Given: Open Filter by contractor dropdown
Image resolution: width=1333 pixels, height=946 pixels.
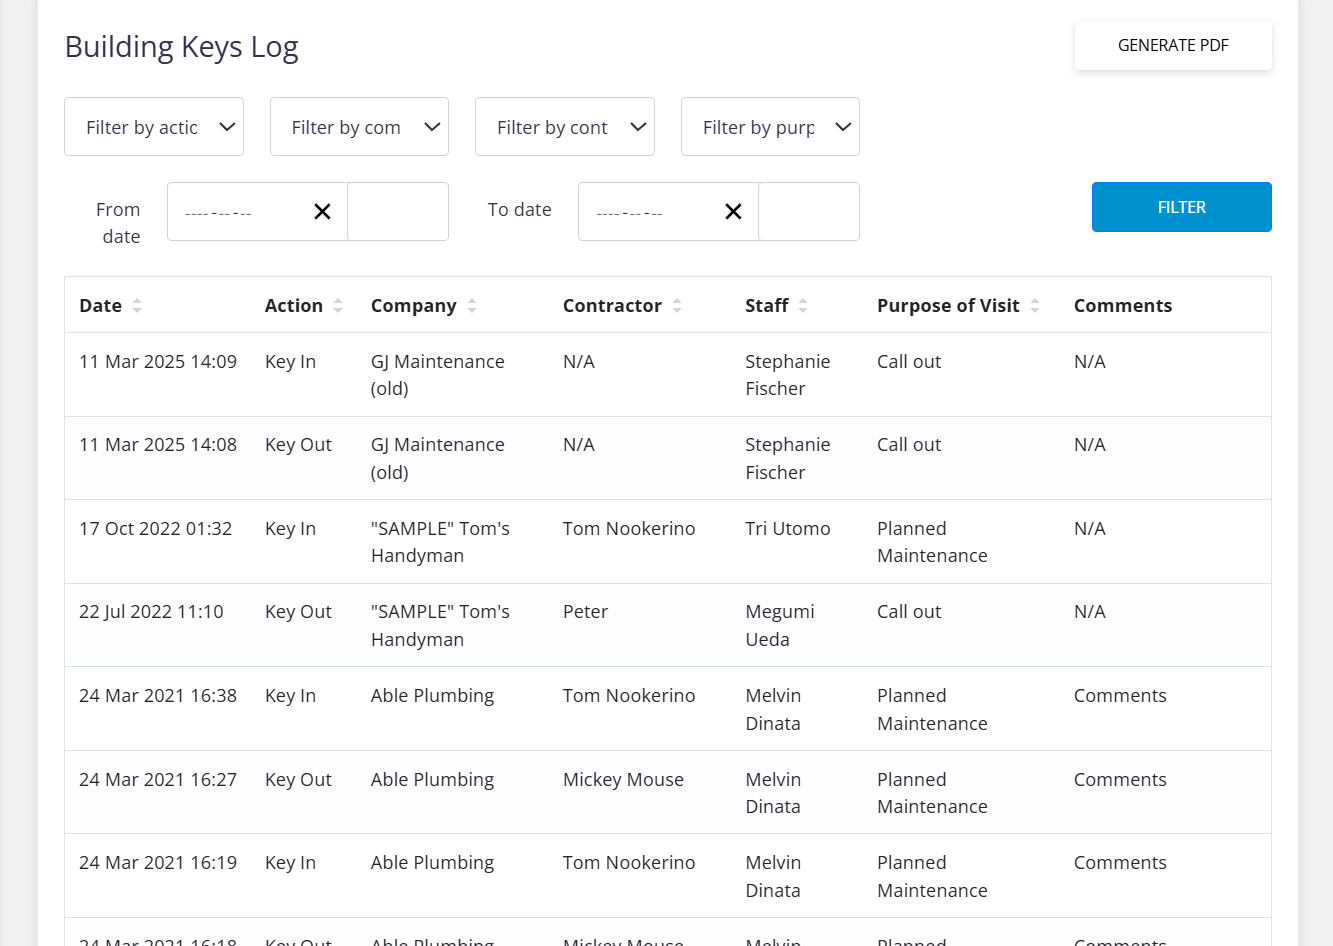Looking at the screenshot, I should 564,127.
